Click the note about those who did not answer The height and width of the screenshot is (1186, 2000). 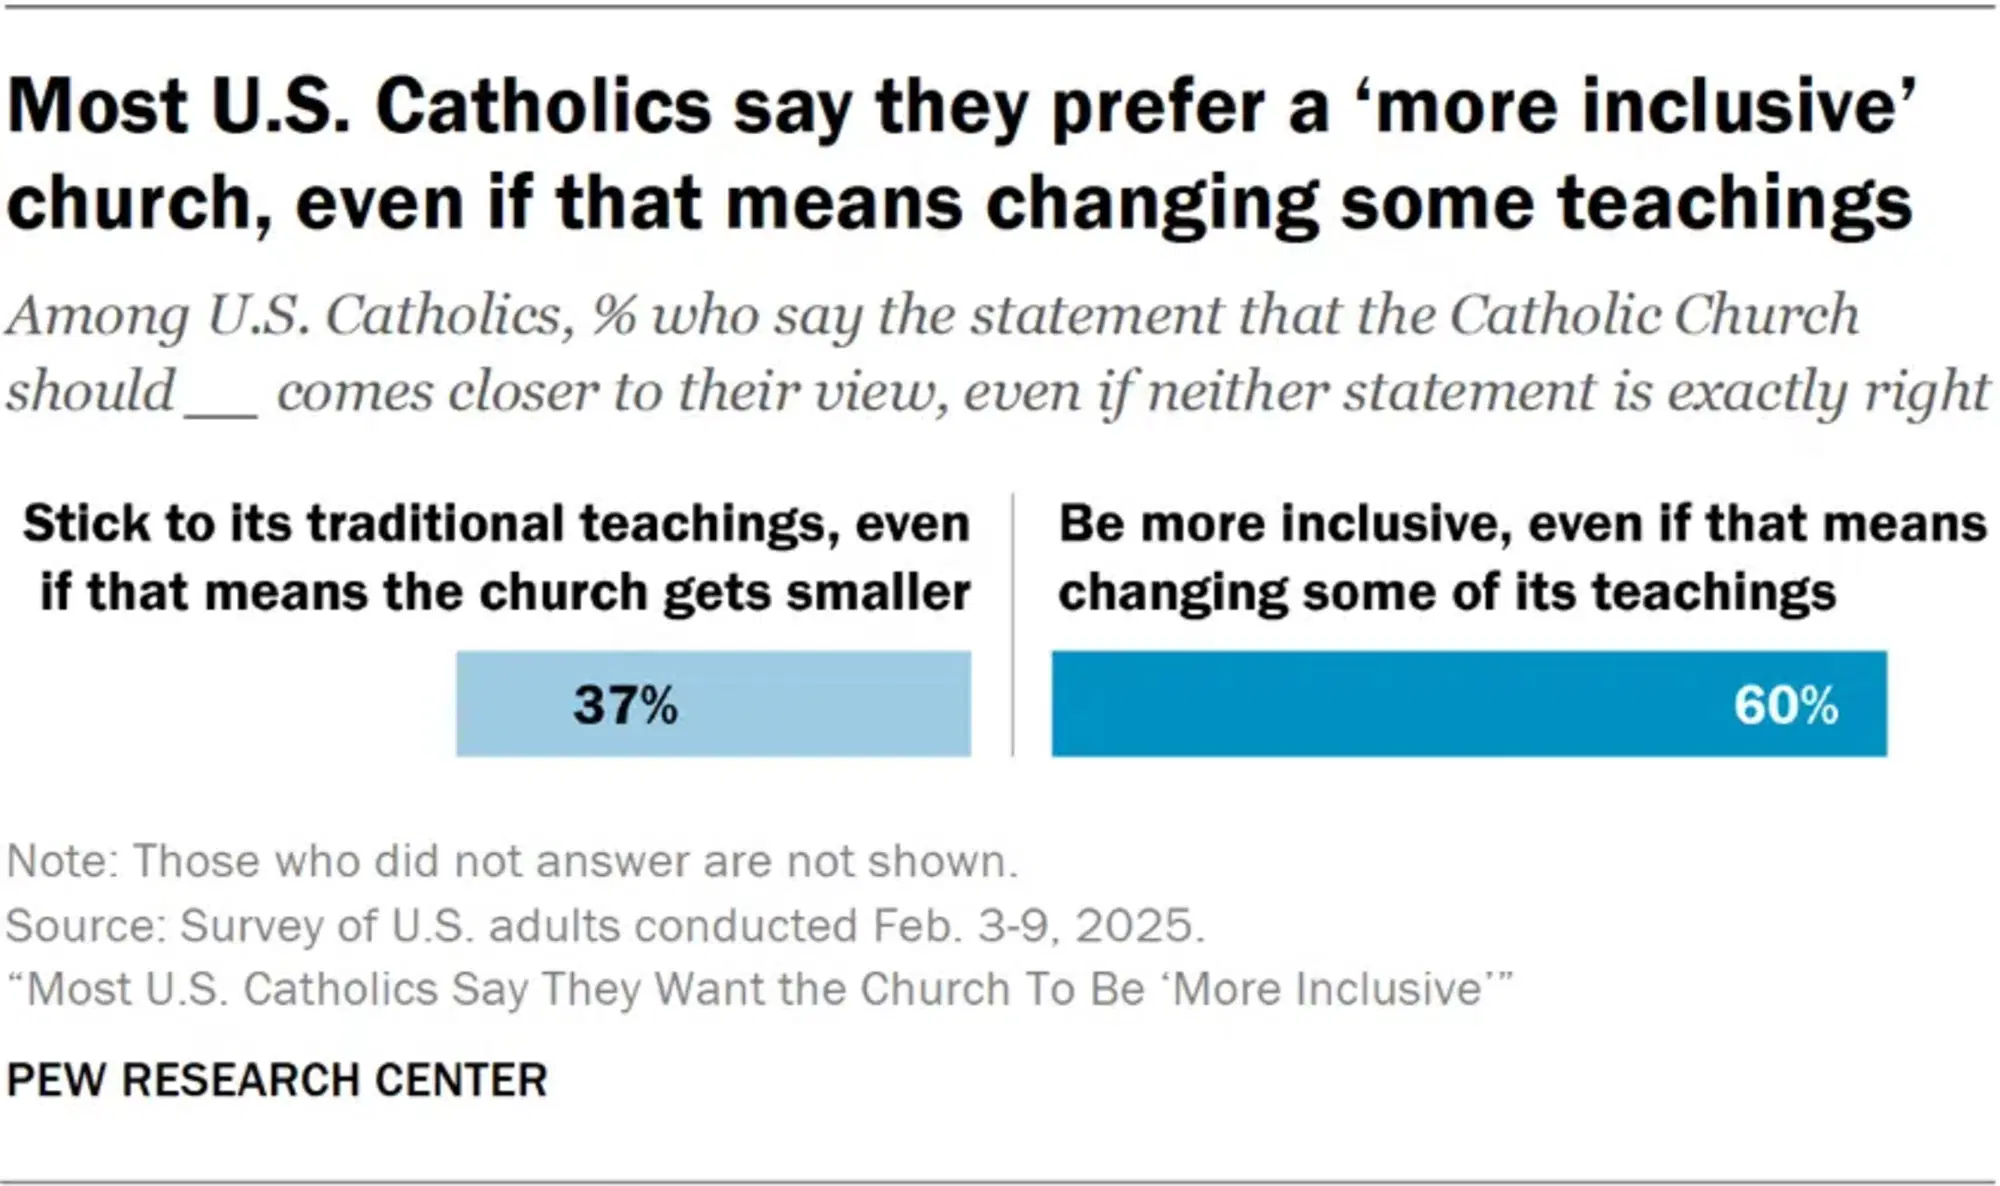[x=512, y=861]
